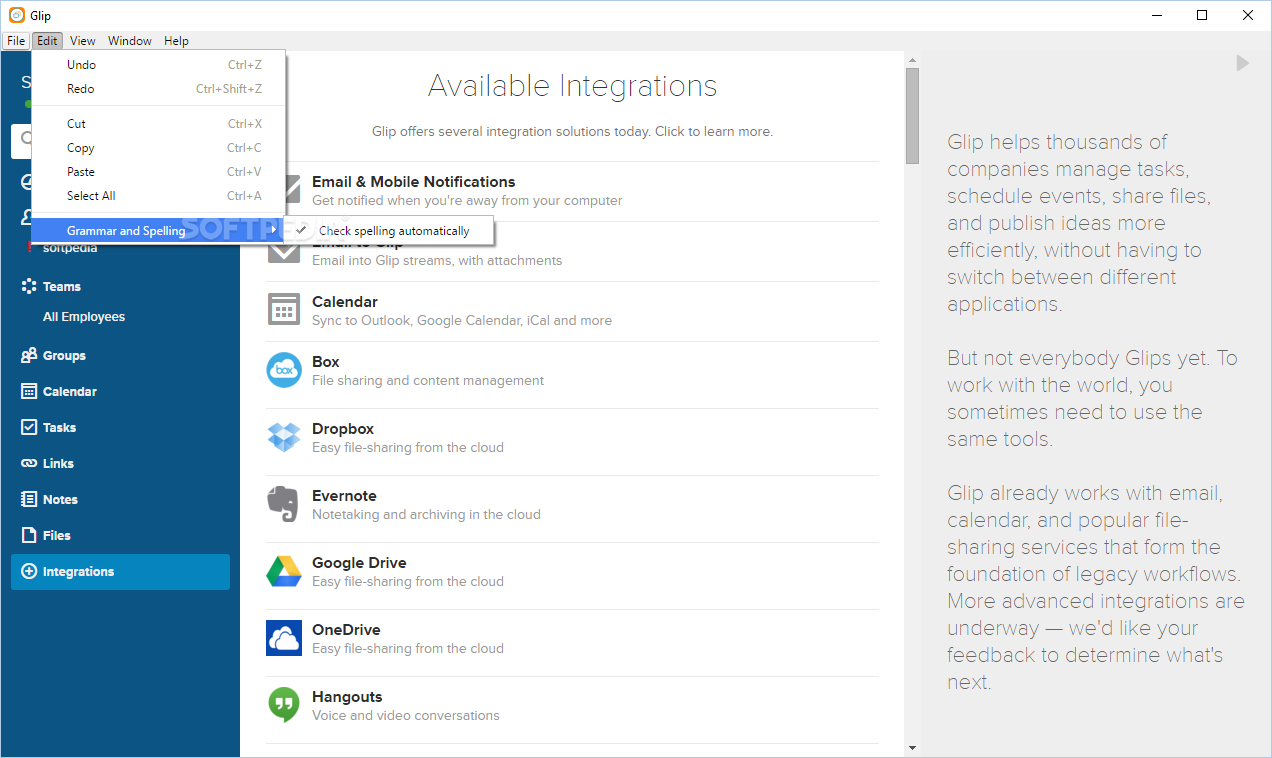Image resolution: width=1272 pixels, height=758 pixels.
Task: Open the OneDrive integration title
Action: (x=346, y=630)
